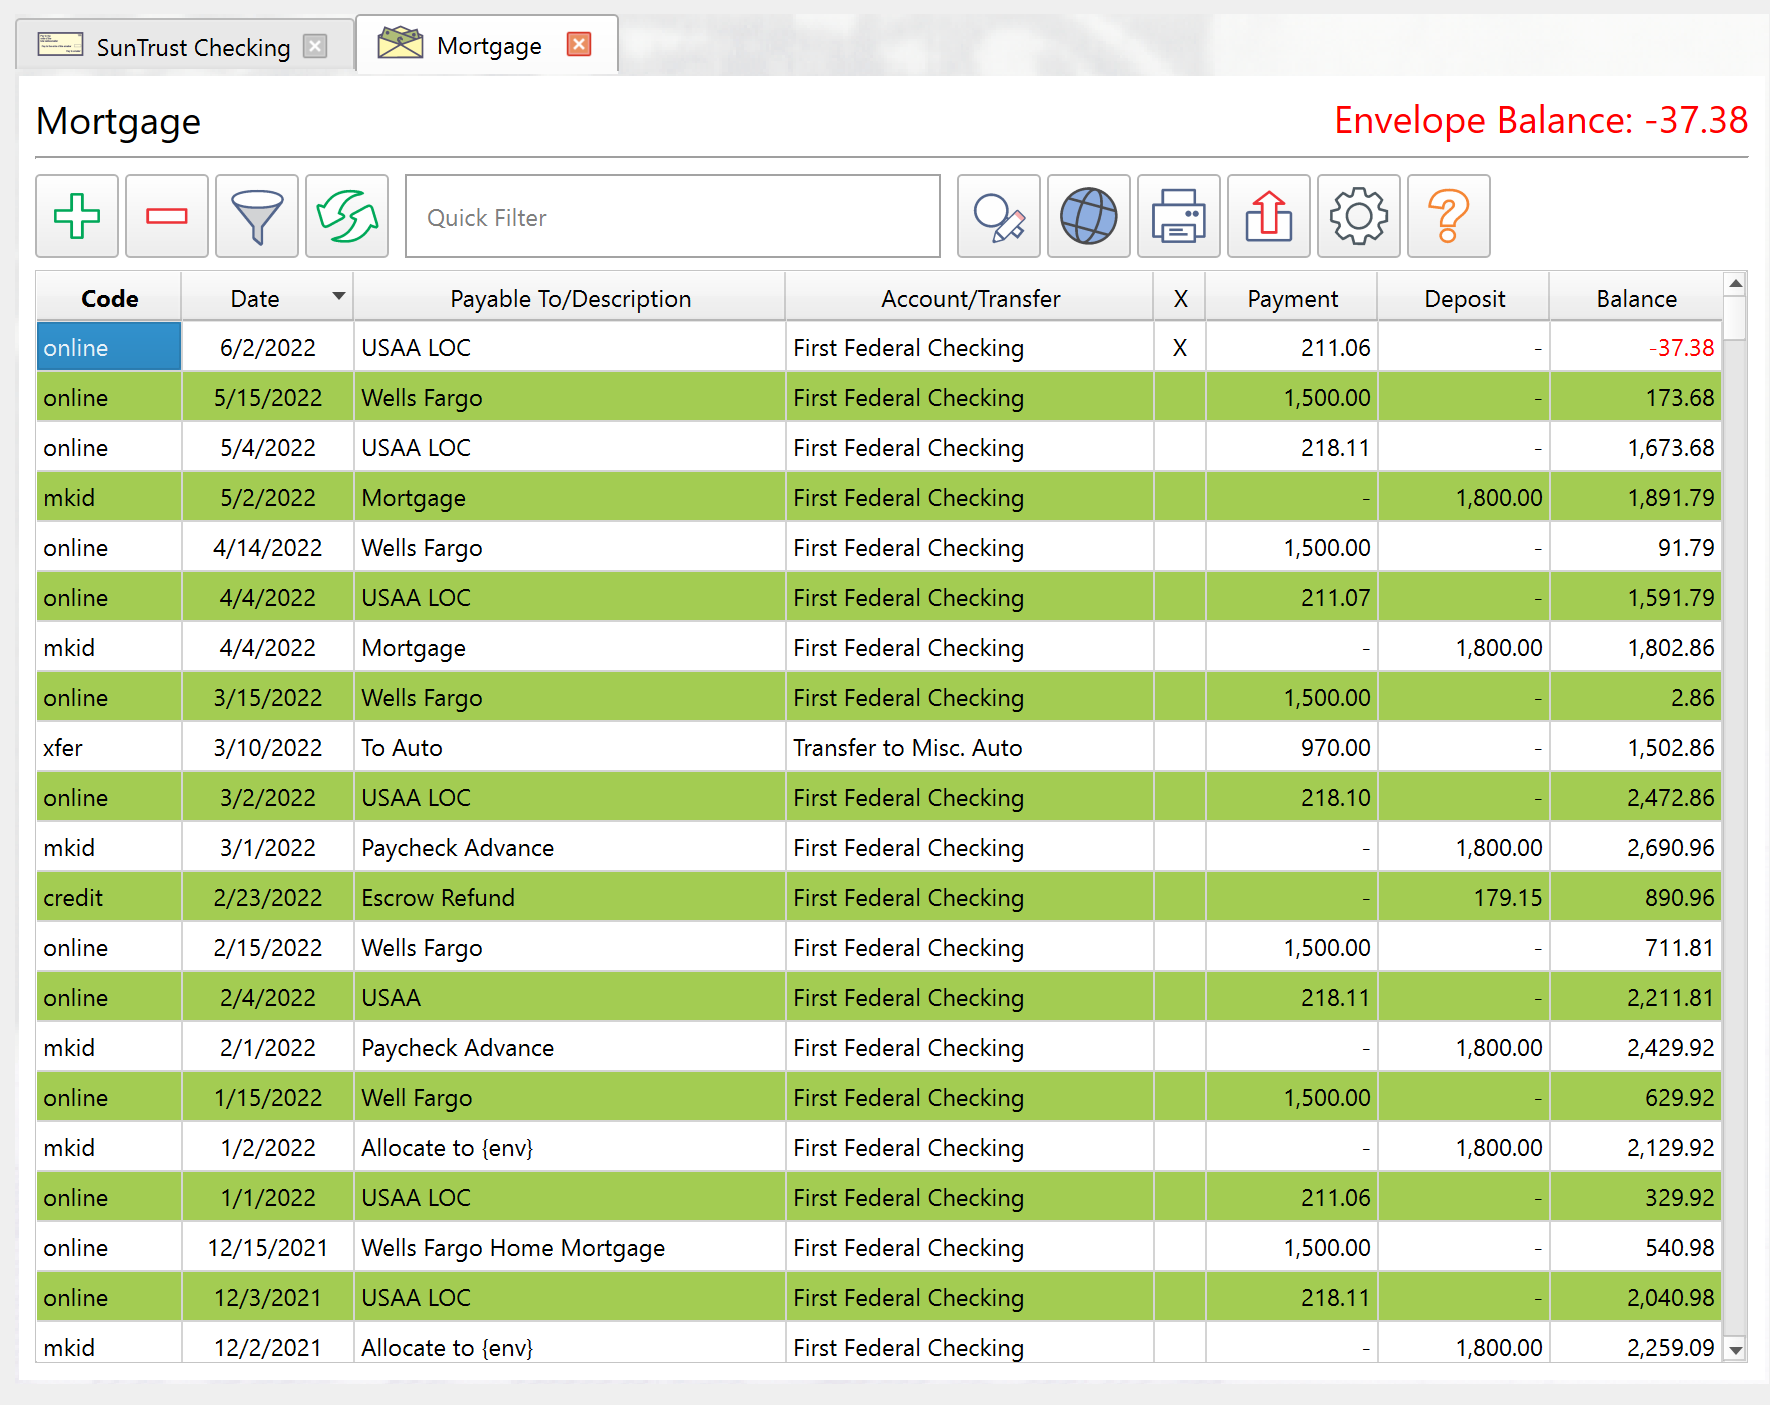
Task: Select 'Transfer to Misc. Auto' cell
Action: click(x=970, y=747)
